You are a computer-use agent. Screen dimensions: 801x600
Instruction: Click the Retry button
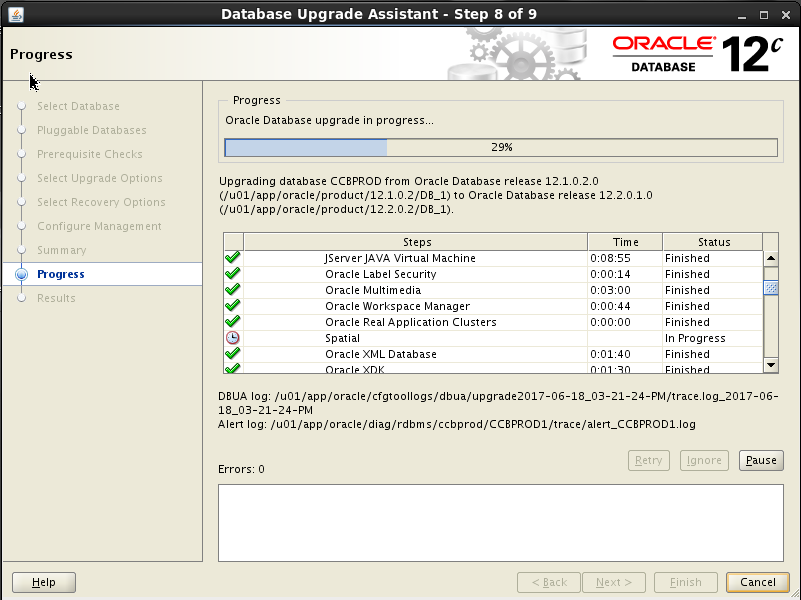tap(648, 460)
